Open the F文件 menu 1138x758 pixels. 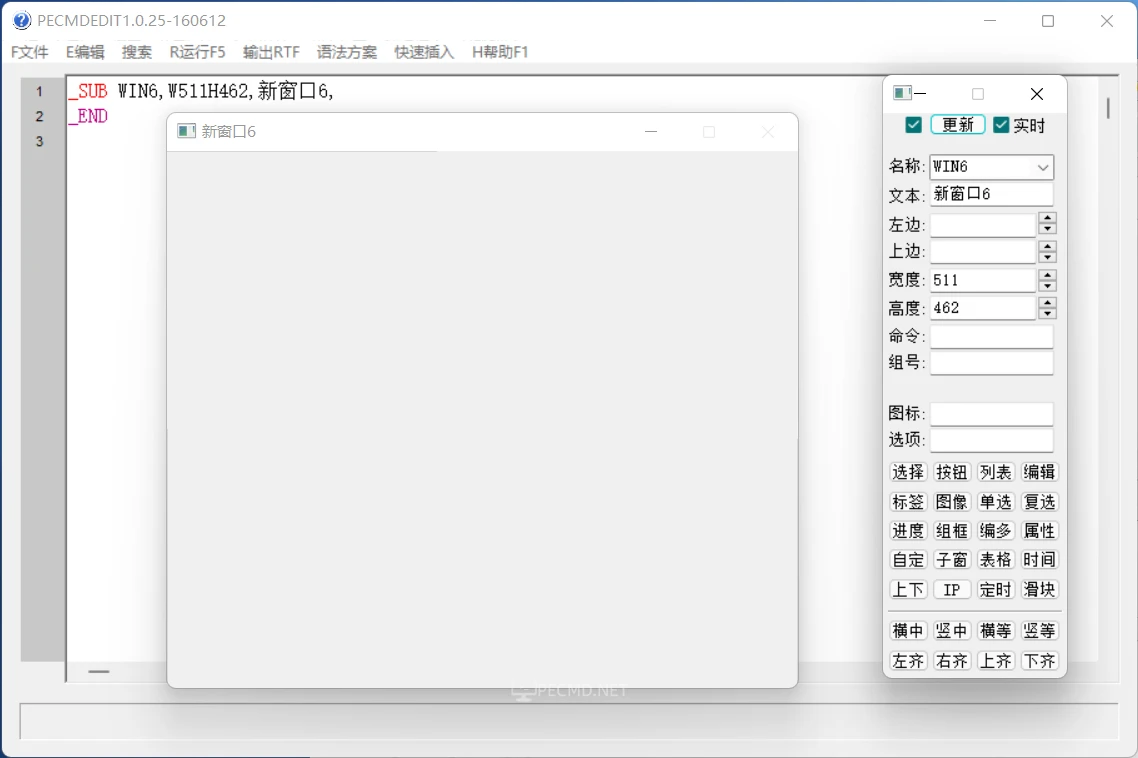pos(30,52)
